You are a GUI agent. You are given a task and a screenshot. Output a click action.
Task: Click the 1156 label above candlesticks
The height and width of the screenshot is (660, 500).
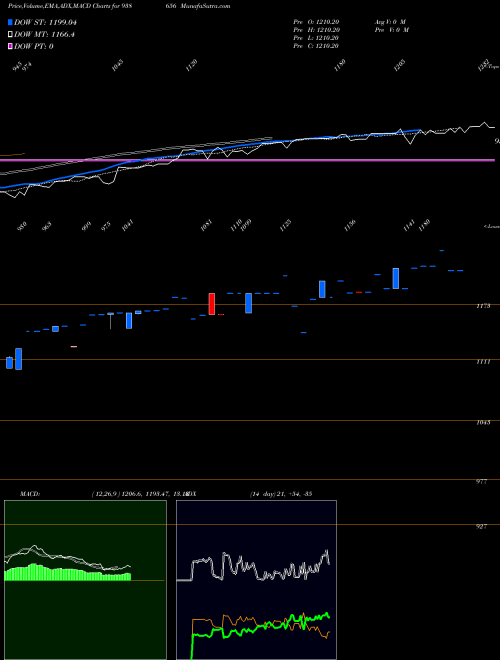coord(350,226)
